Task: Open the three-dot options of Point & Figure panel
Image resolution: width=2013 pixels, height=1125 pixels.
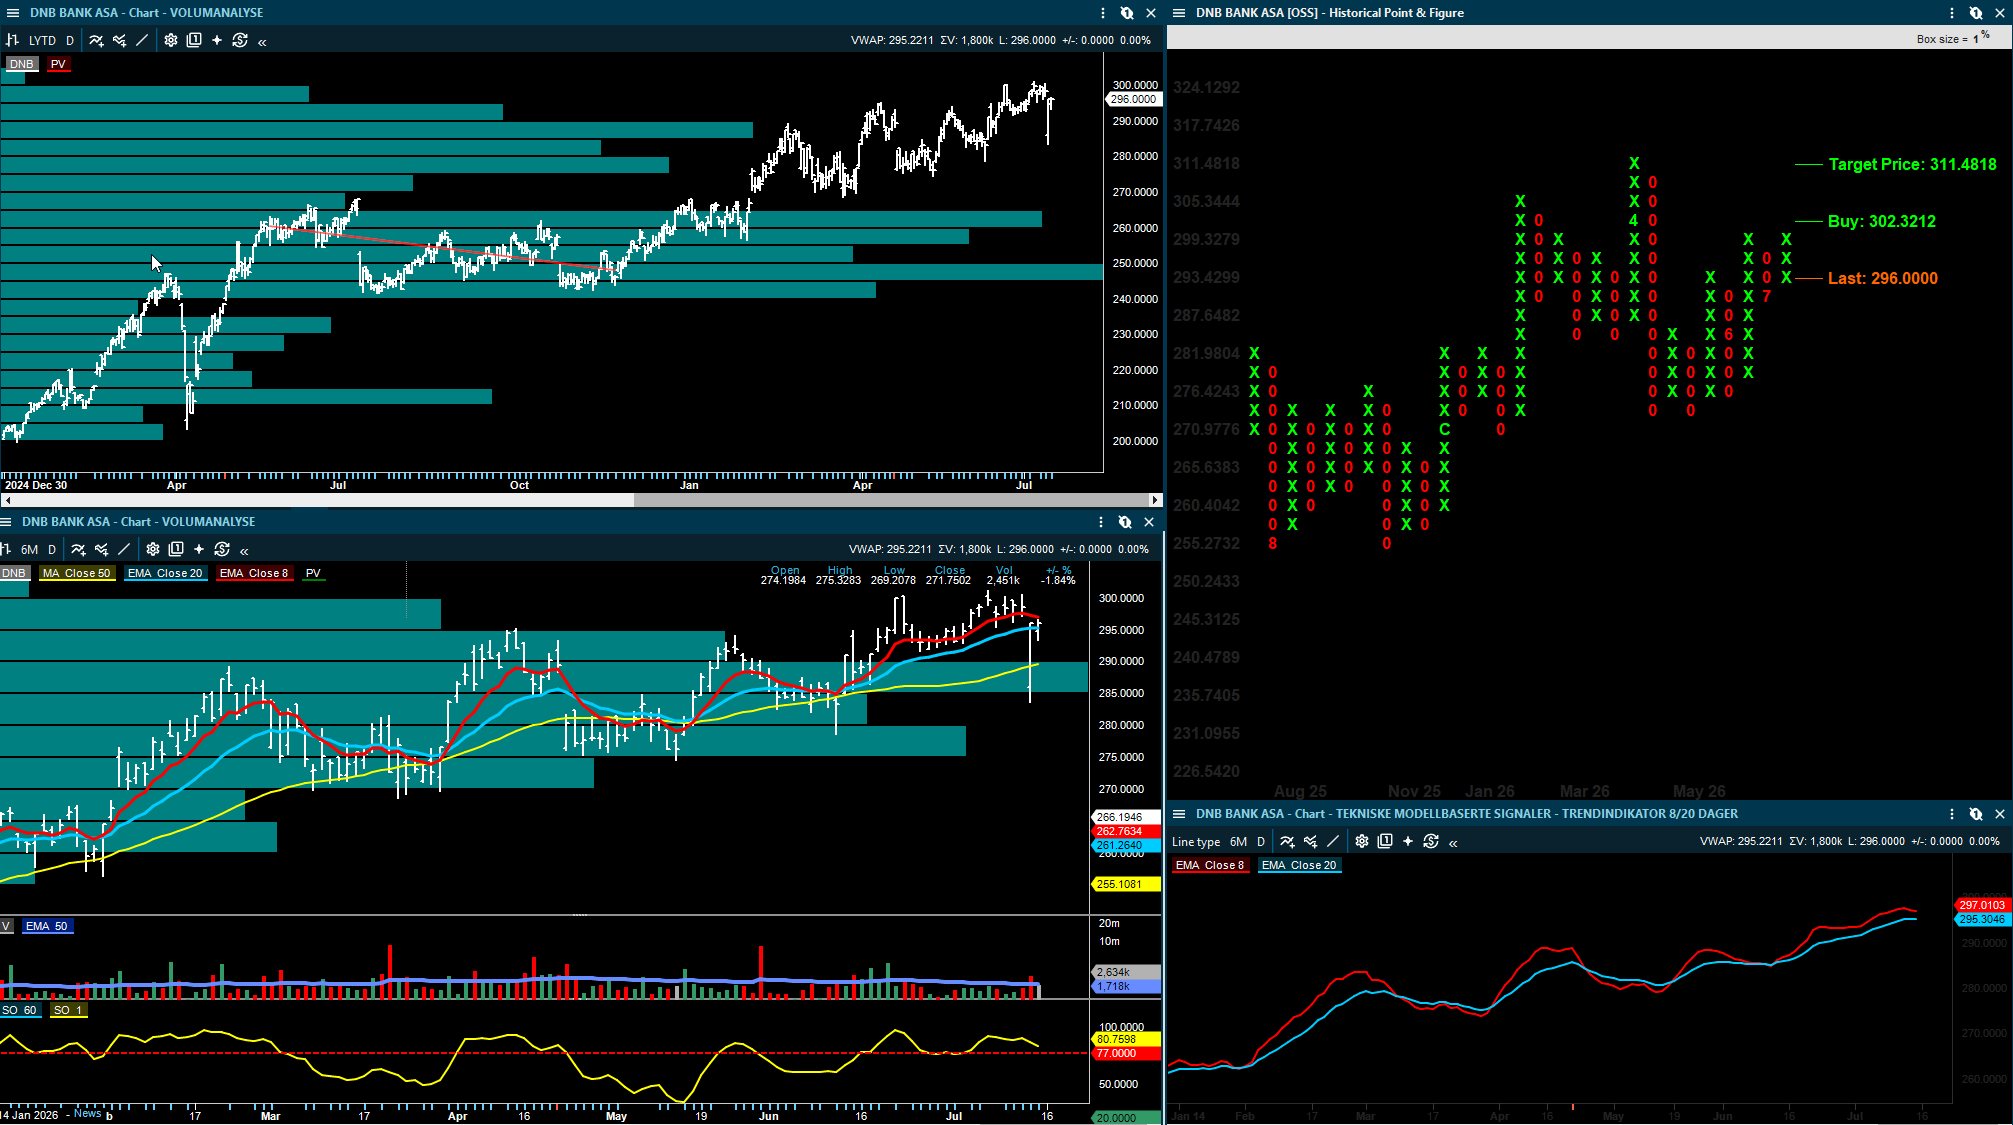Action: coord(1952,13)
